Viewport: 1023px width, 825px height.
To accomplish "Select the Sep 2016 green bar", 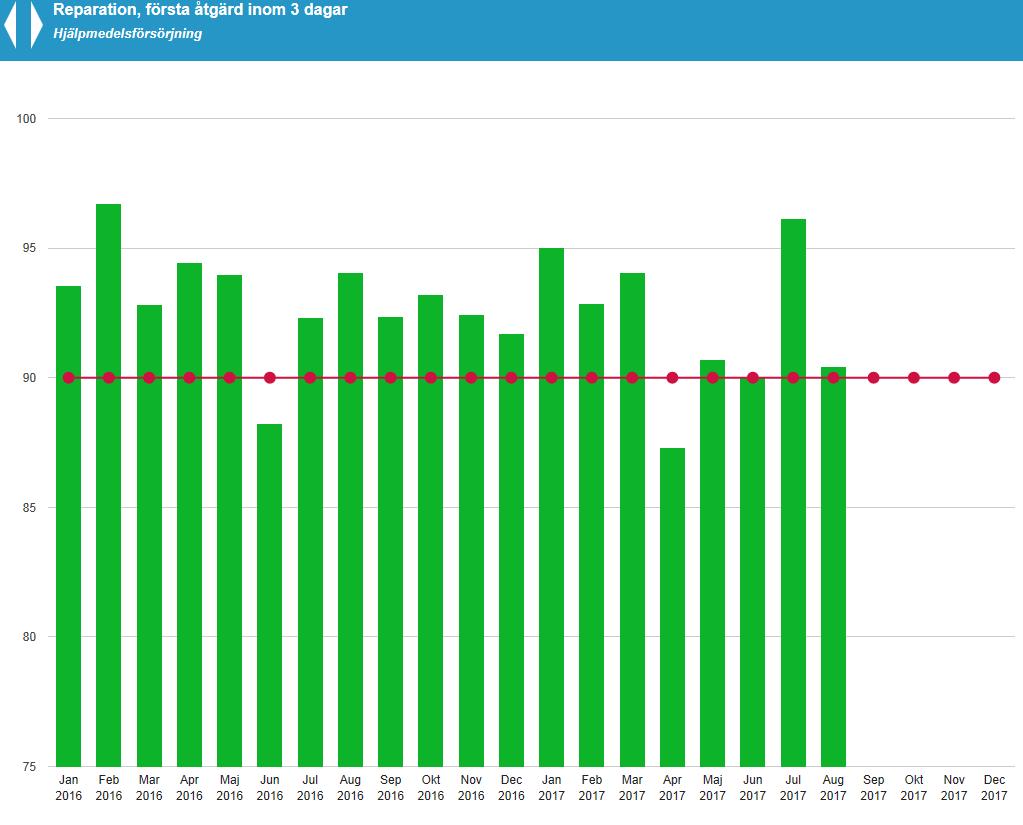I will click(390, 542).
